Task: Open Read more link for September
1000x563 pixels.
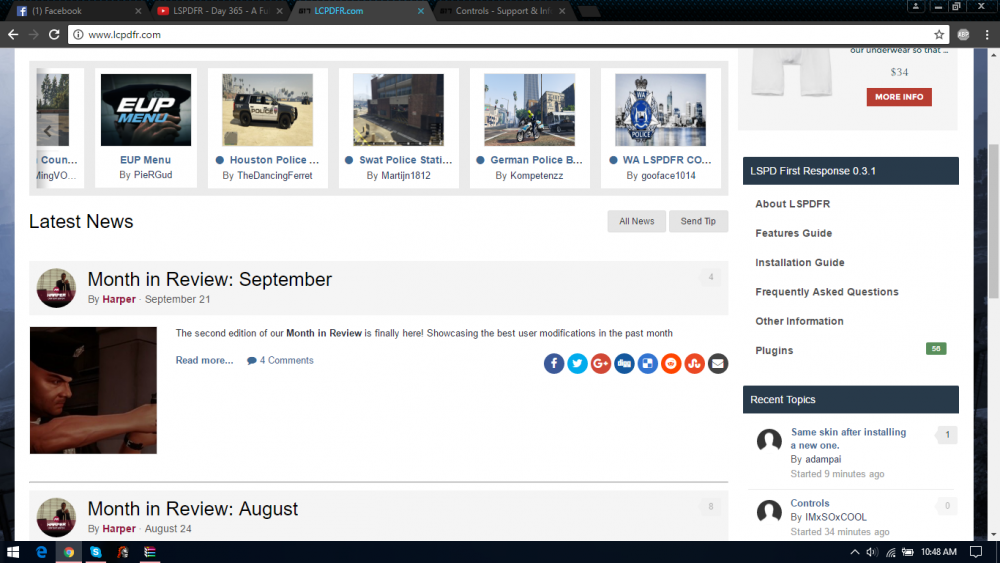Action: click(x=204, y=360)
